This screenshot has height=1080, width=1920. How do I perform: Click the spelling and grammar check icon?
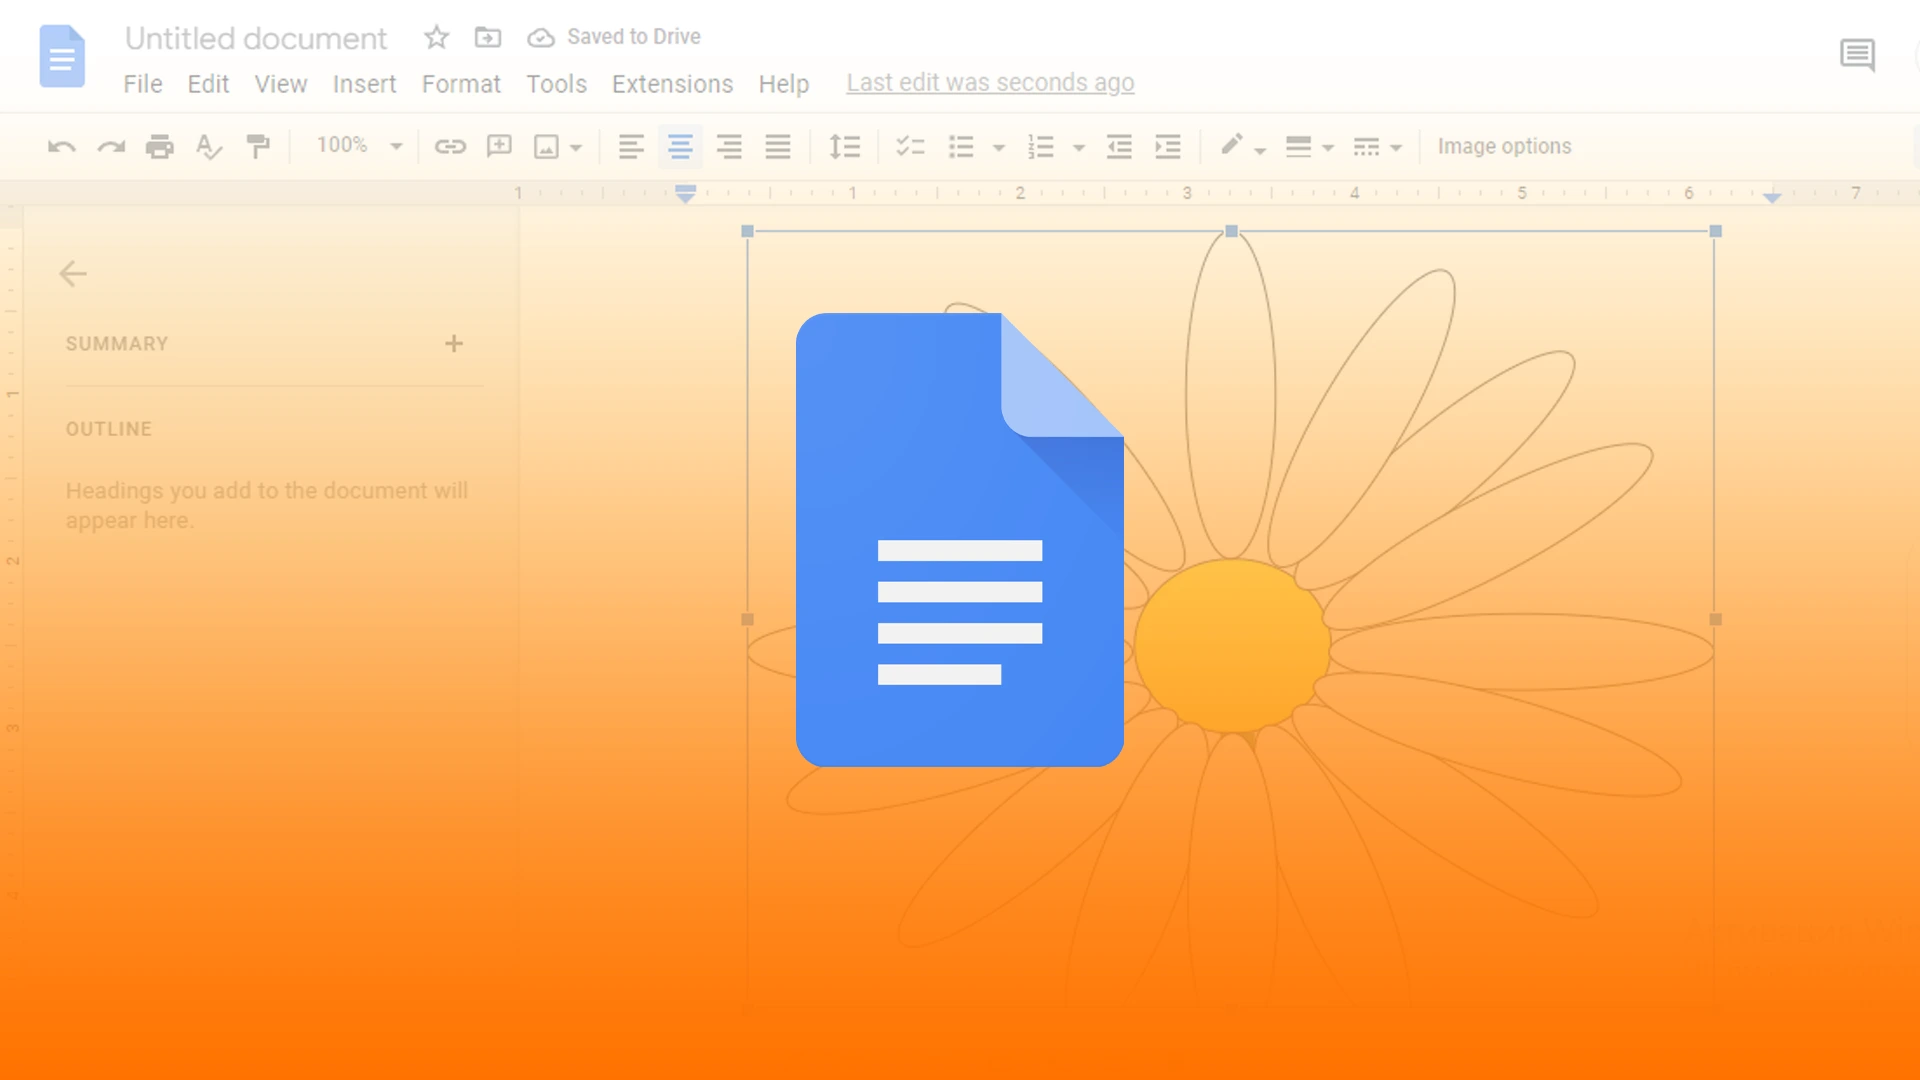(x=209, y=147)
